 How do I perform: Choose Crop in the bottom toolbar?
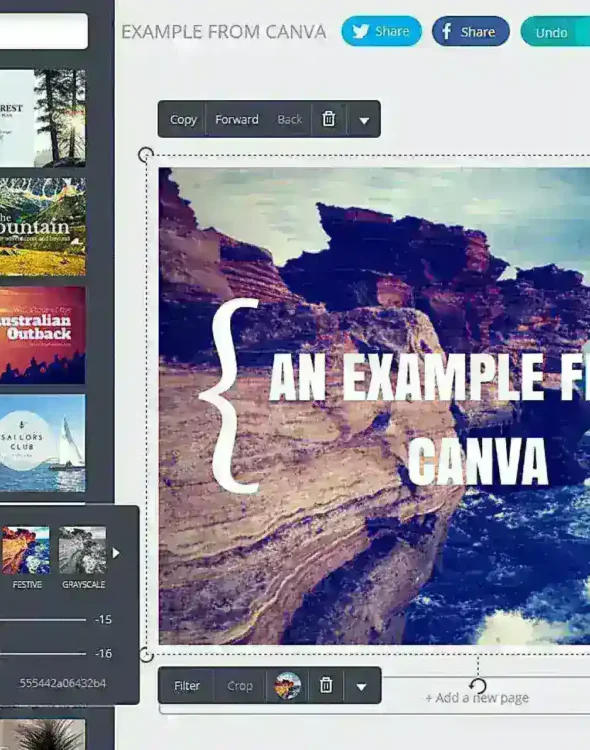(x=240, y=685)
